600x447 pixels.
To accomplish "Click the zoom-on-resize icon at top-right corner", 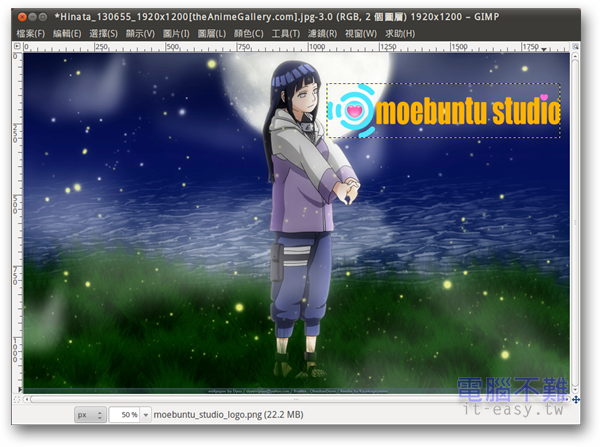I will (x=575, y=46).
